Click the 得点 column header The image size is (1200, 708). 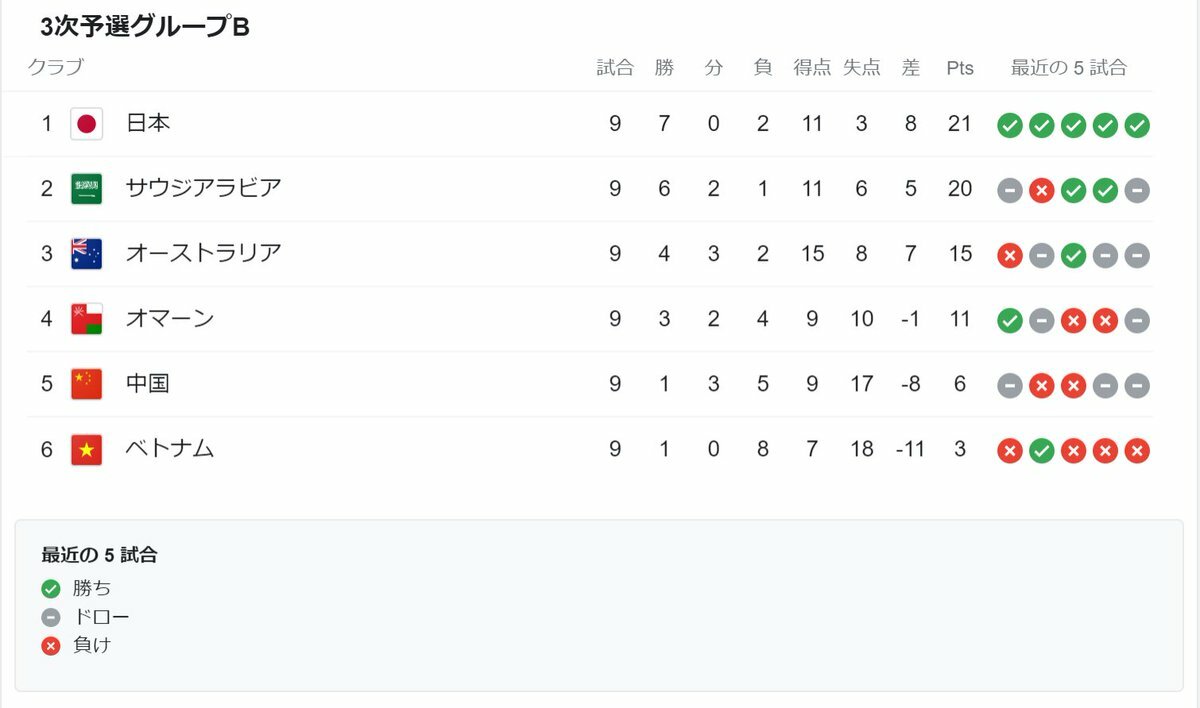pyautogui.click(x=812, y=68)
